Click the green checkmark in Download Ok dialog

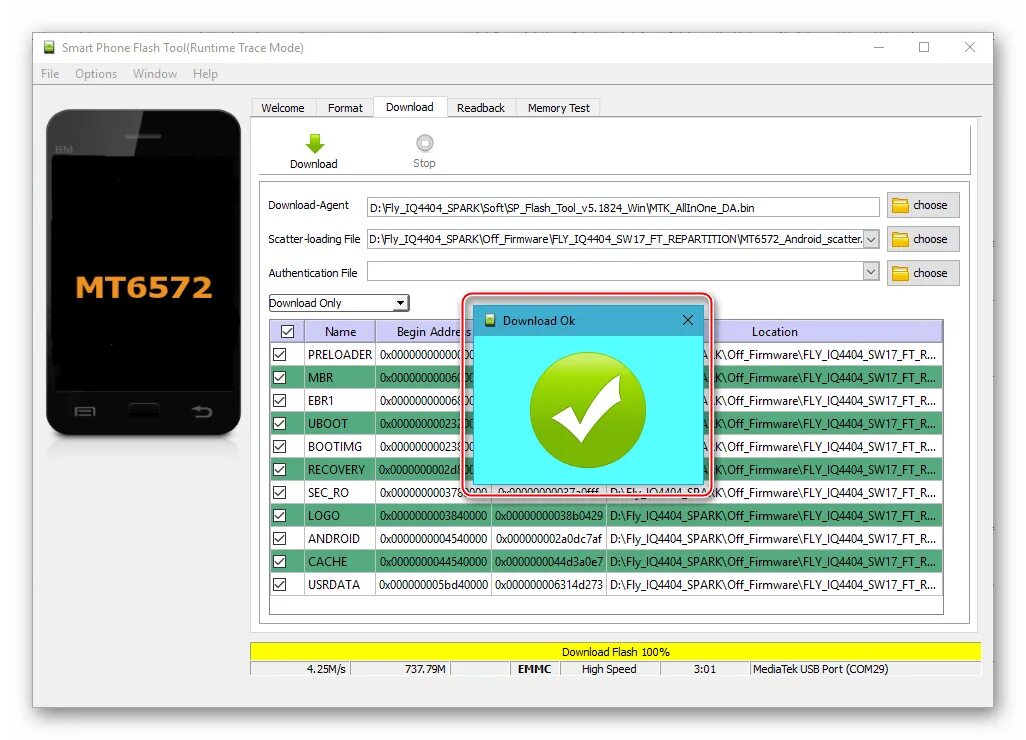(x=588, y=410)
